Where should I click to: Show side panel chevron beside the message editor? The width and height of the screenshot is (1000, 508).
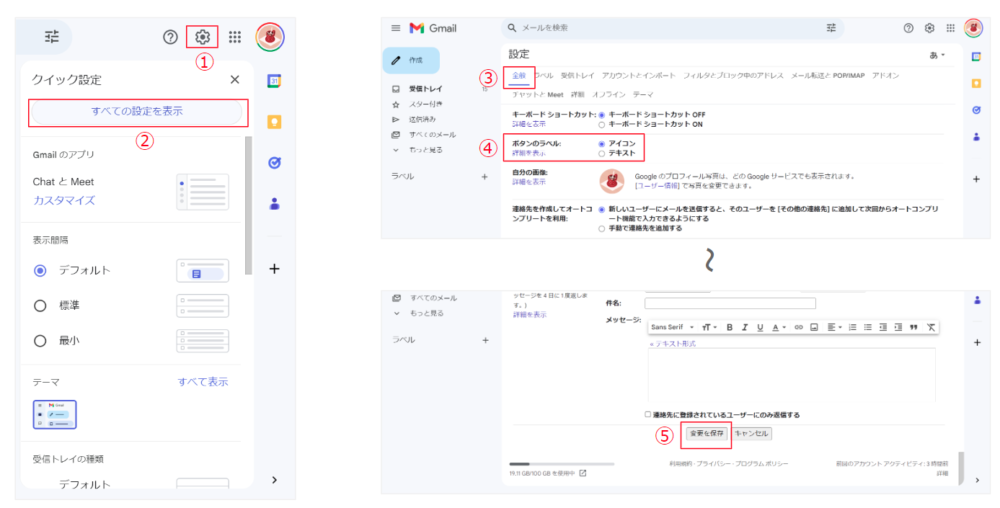[x=977, y=480]
